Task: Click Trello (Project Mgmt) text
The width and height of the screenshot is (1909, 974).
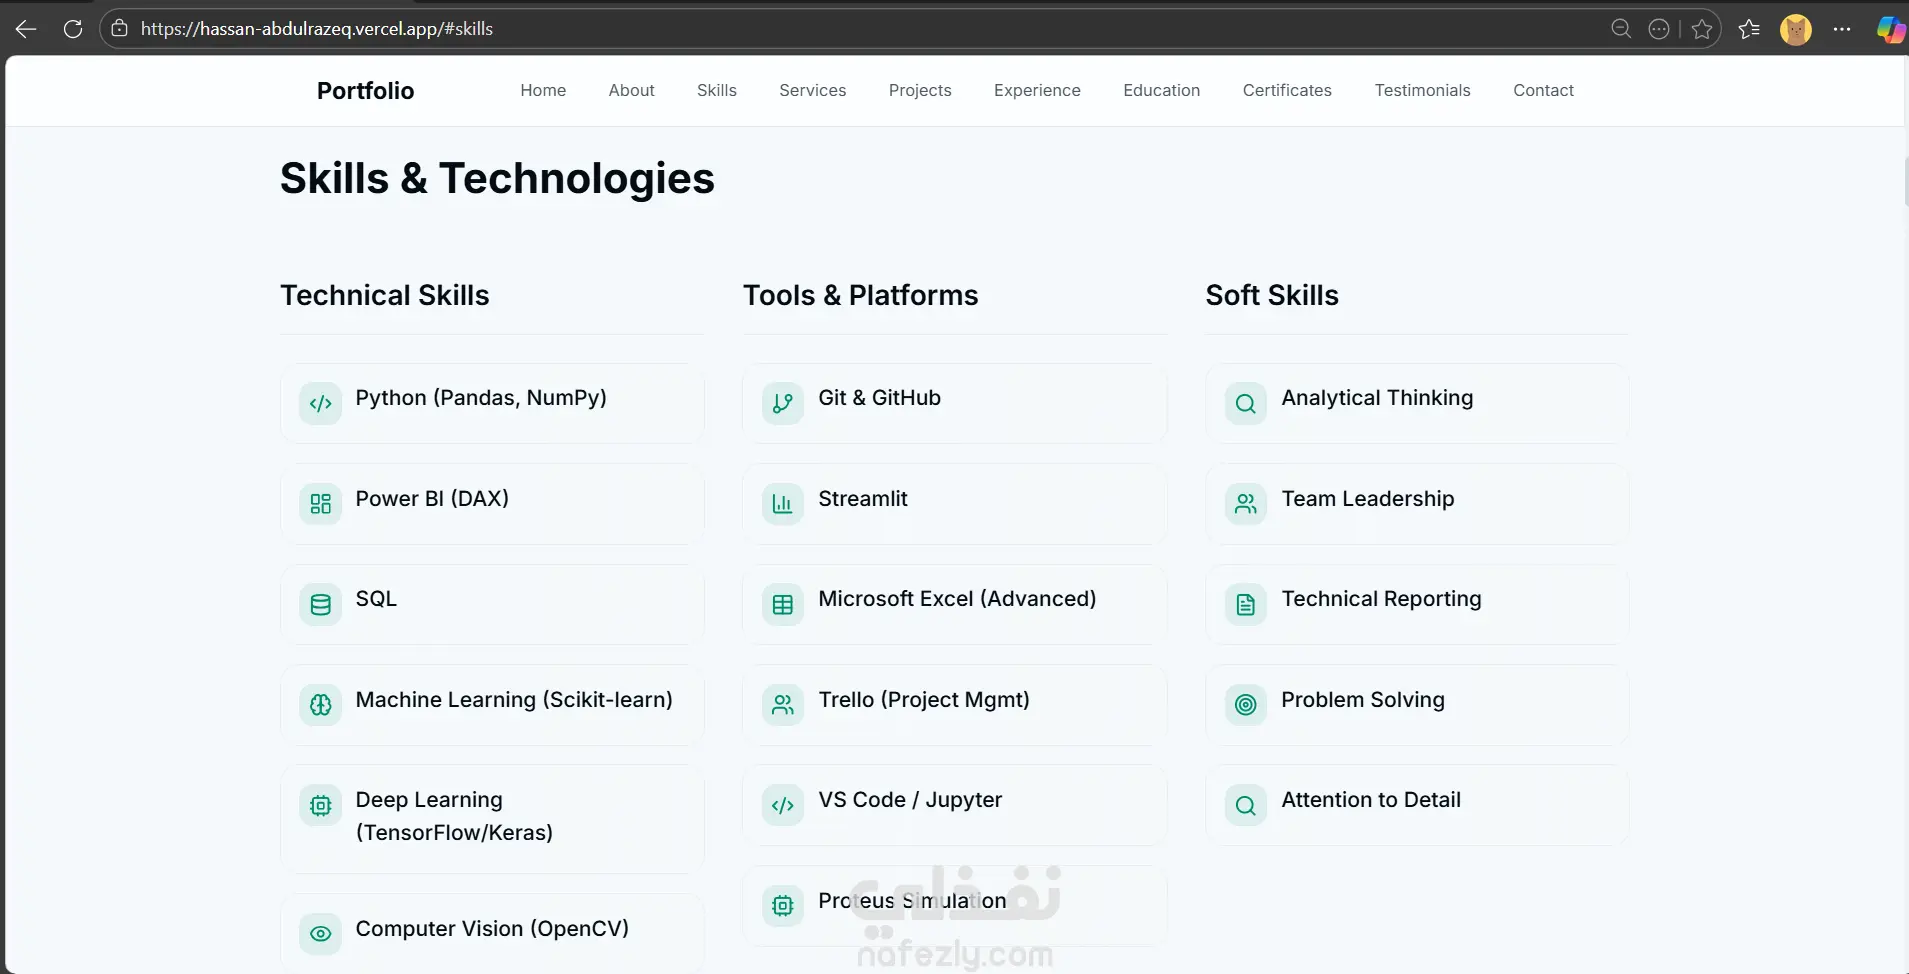Action: [924, 700]
